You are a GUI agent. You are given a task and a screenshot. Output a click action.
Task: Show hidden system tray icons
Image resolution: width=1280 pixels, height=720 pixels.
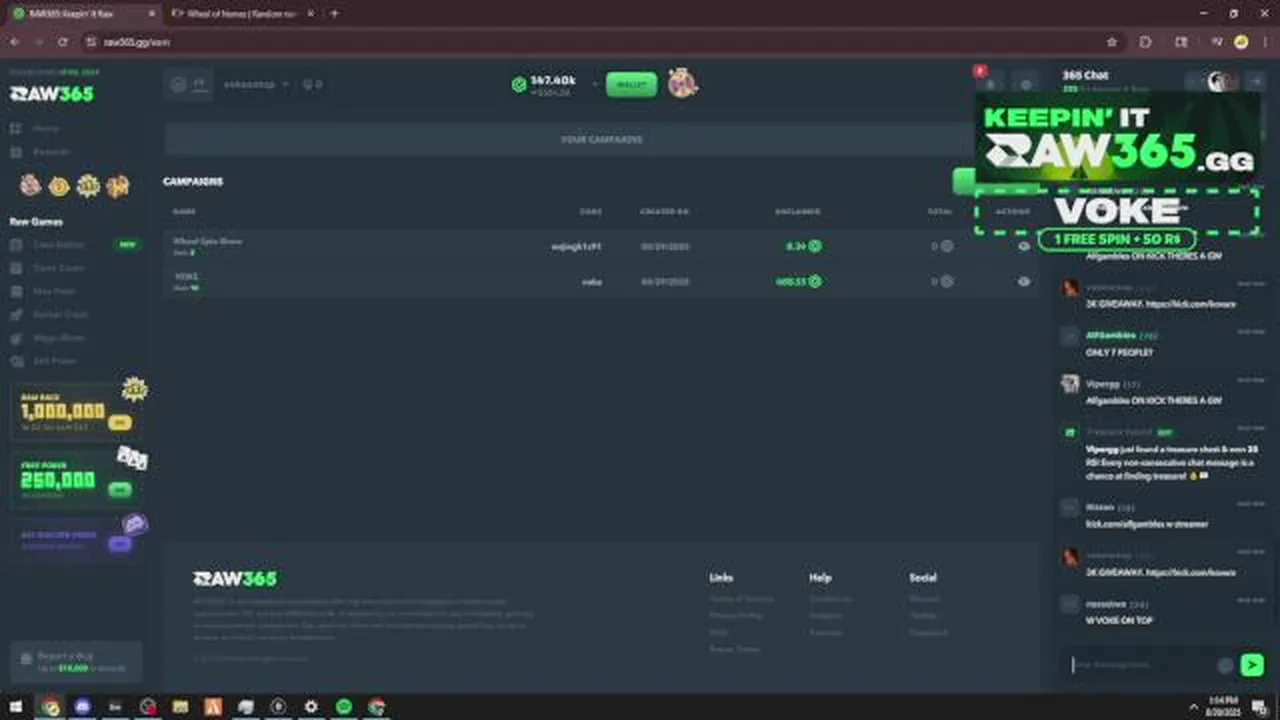[x=1193, y=707]
